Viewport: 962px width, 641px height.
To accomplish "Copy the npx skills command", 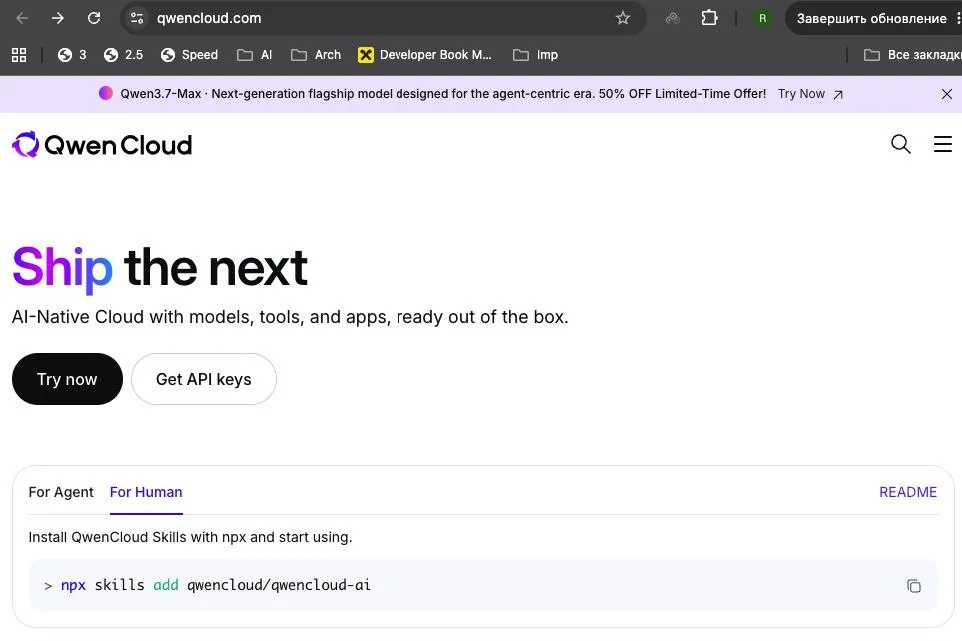I will click(914, 586).
